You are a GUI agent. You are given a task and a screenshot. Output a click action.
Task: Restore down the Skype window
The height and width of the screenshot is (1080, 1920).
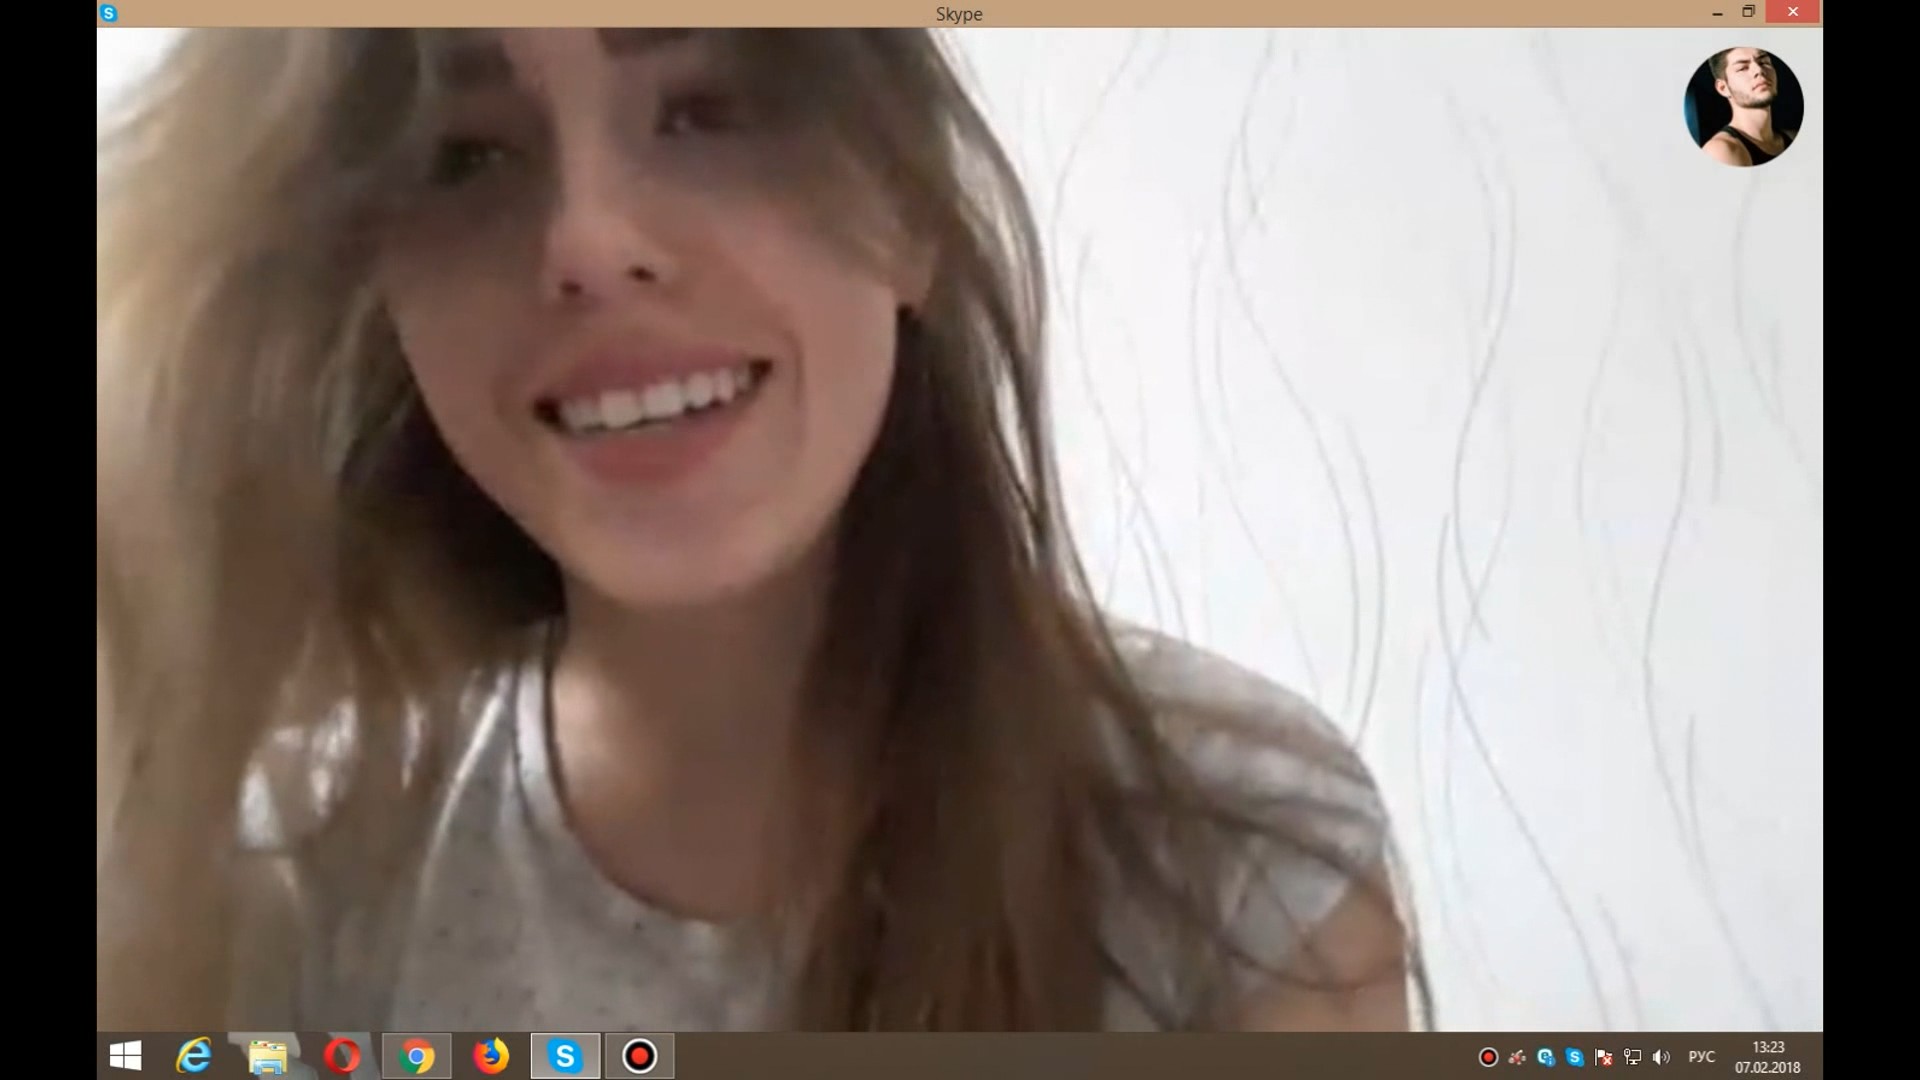[1748, 12]
